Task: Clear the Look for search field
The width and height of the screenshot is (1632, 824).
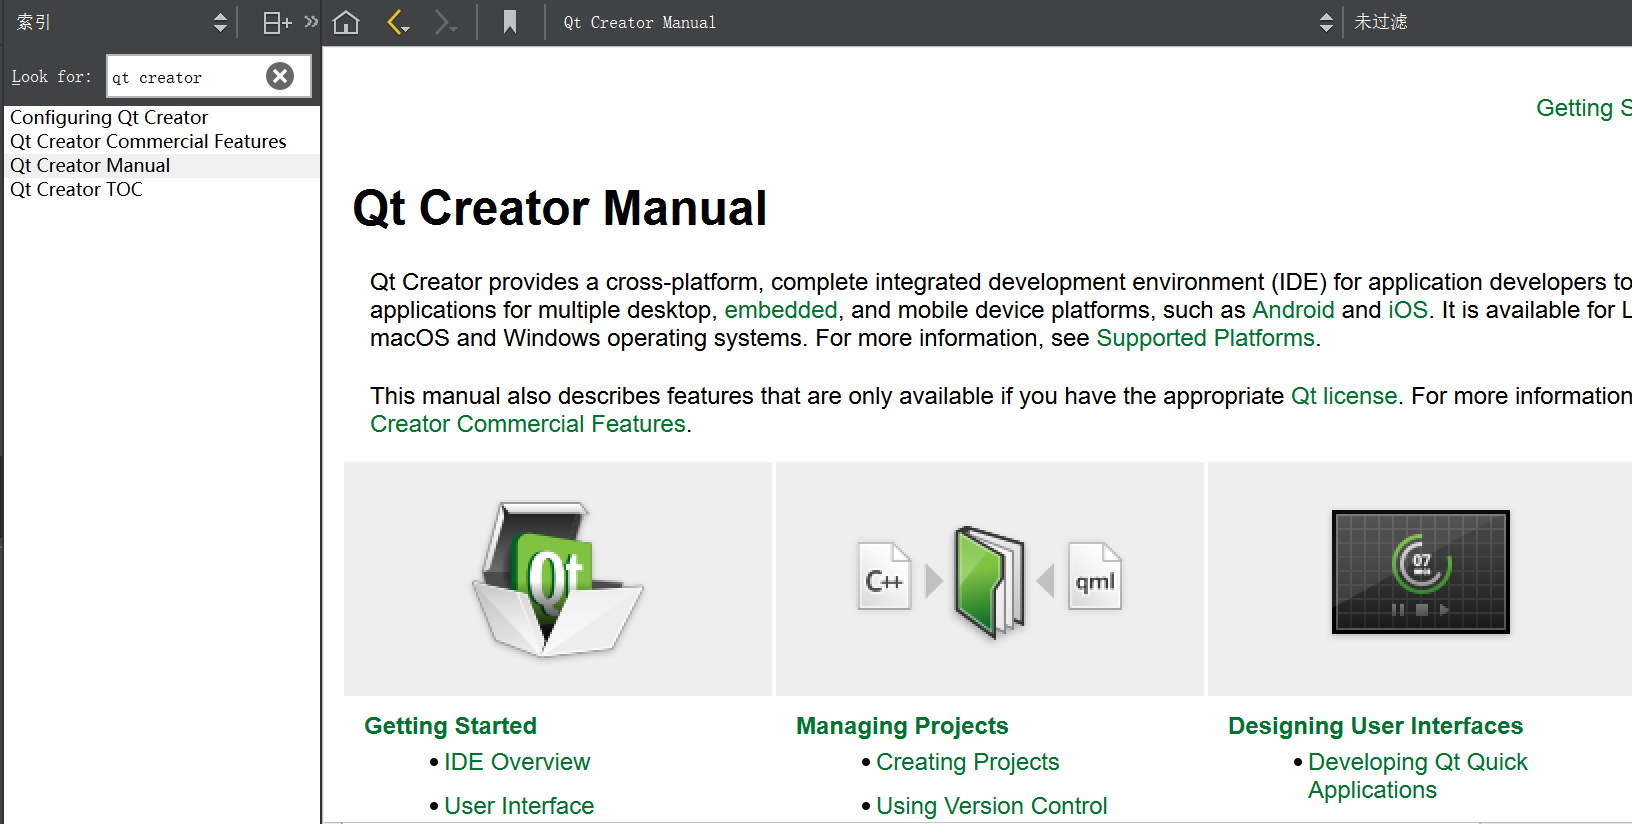Action: [280, 76]
